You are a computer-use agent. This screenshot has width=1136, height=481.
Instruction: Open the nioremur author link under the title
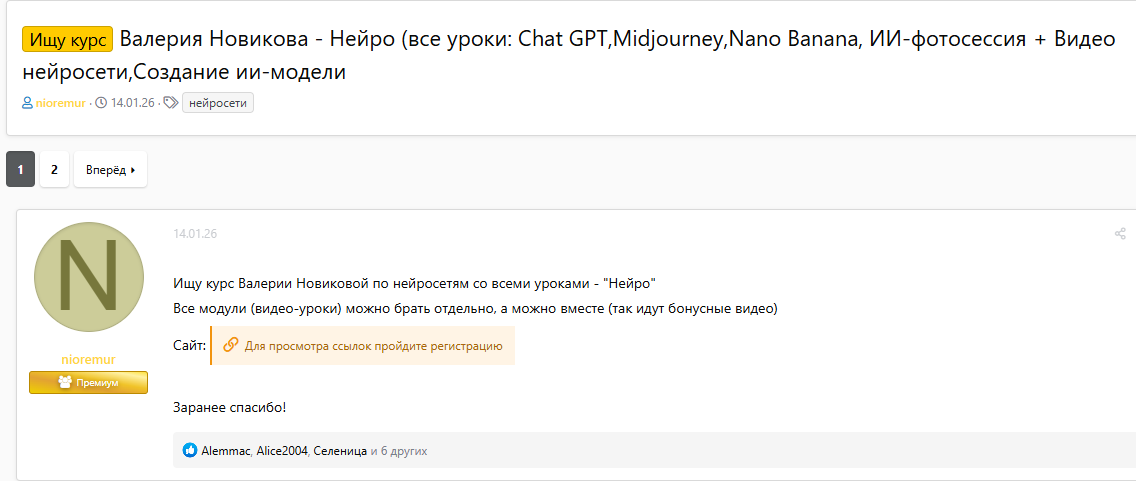click(60, 103)
